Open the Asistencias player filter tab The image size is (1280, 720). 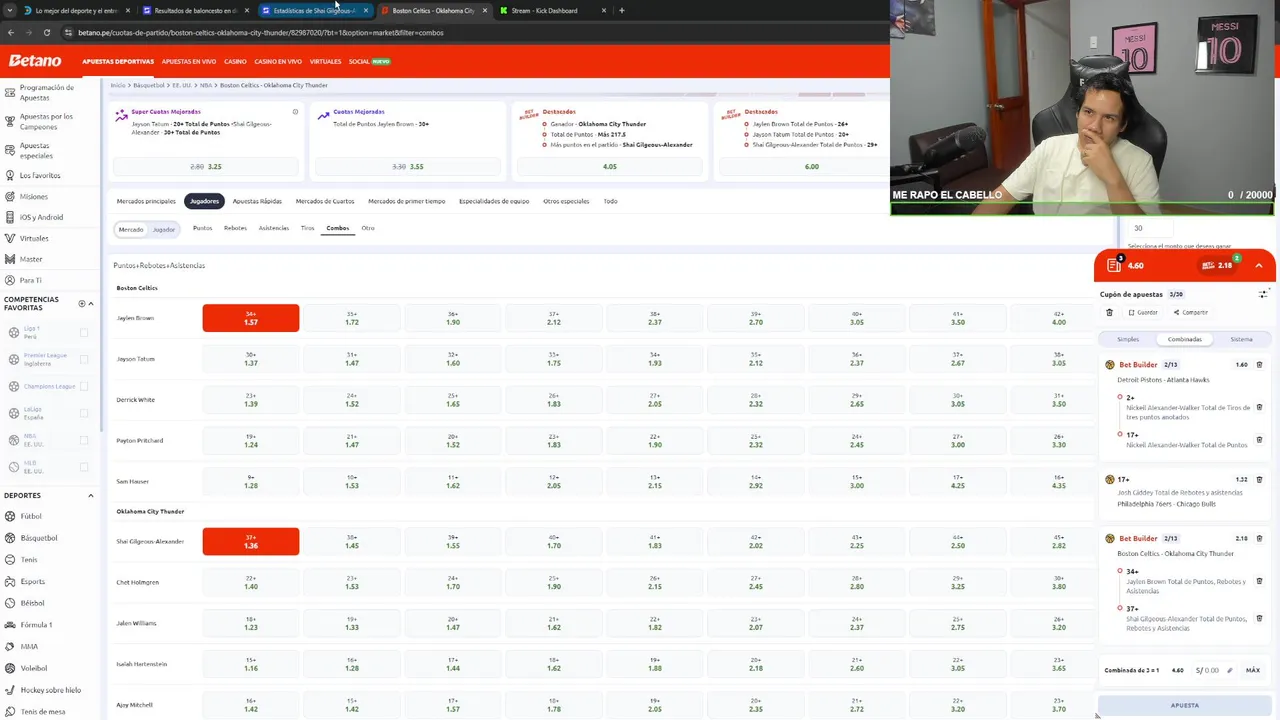(x=274, y=228)
